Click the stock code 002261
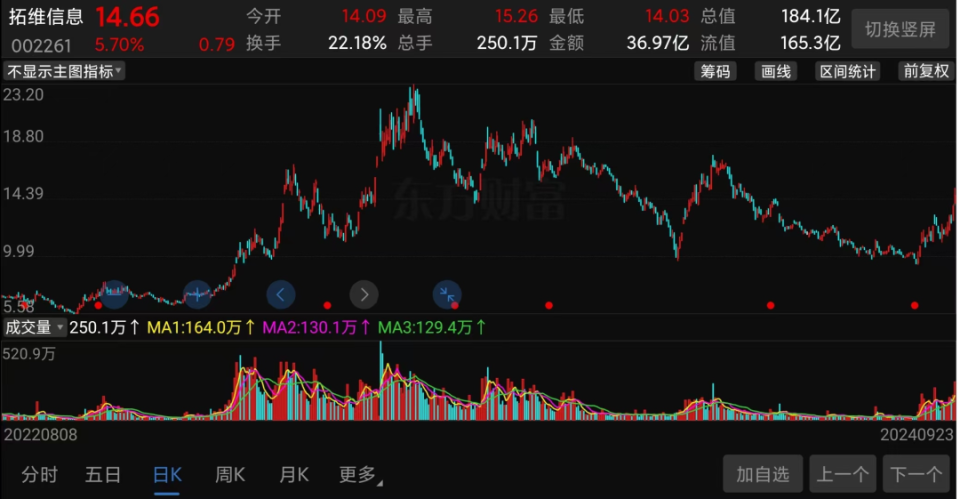This screenshot has width=960, height=499. pyautogui.click(x=41, y=46)
